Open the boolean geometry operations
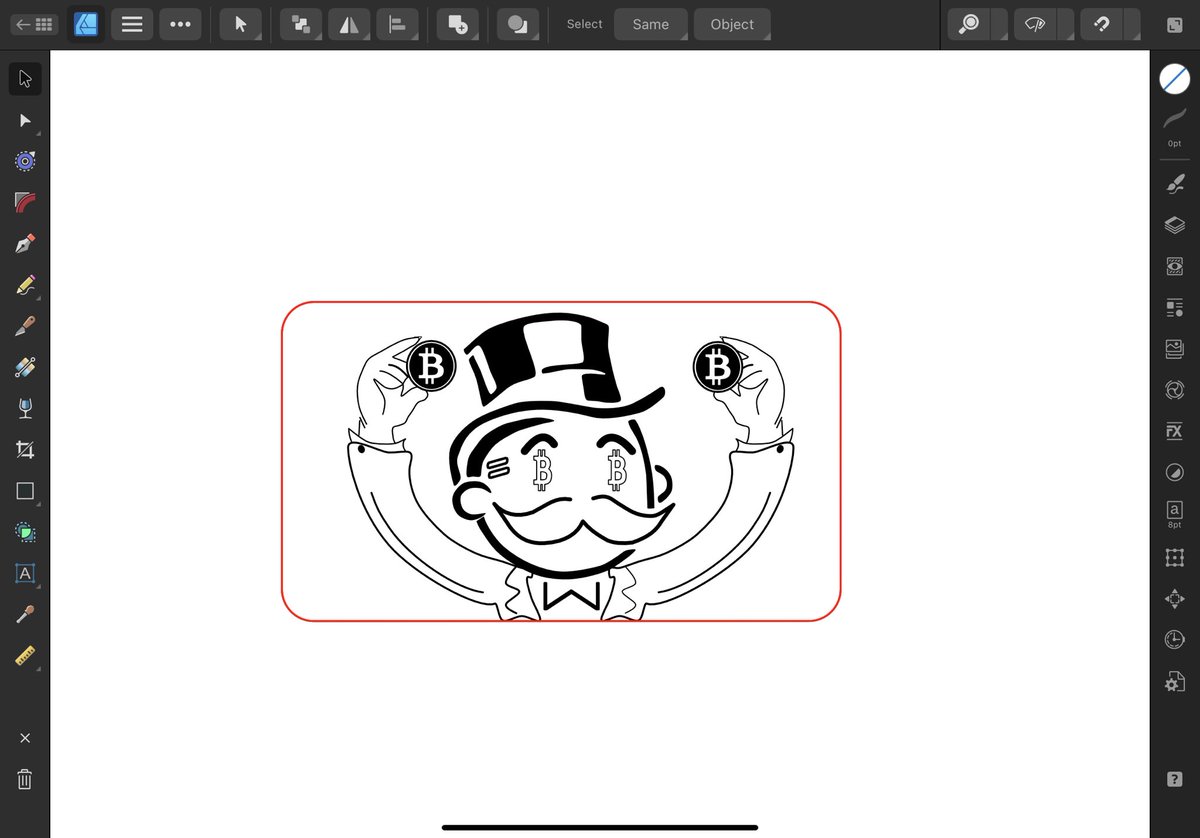Screen dimensions: 1200x838 518,24
